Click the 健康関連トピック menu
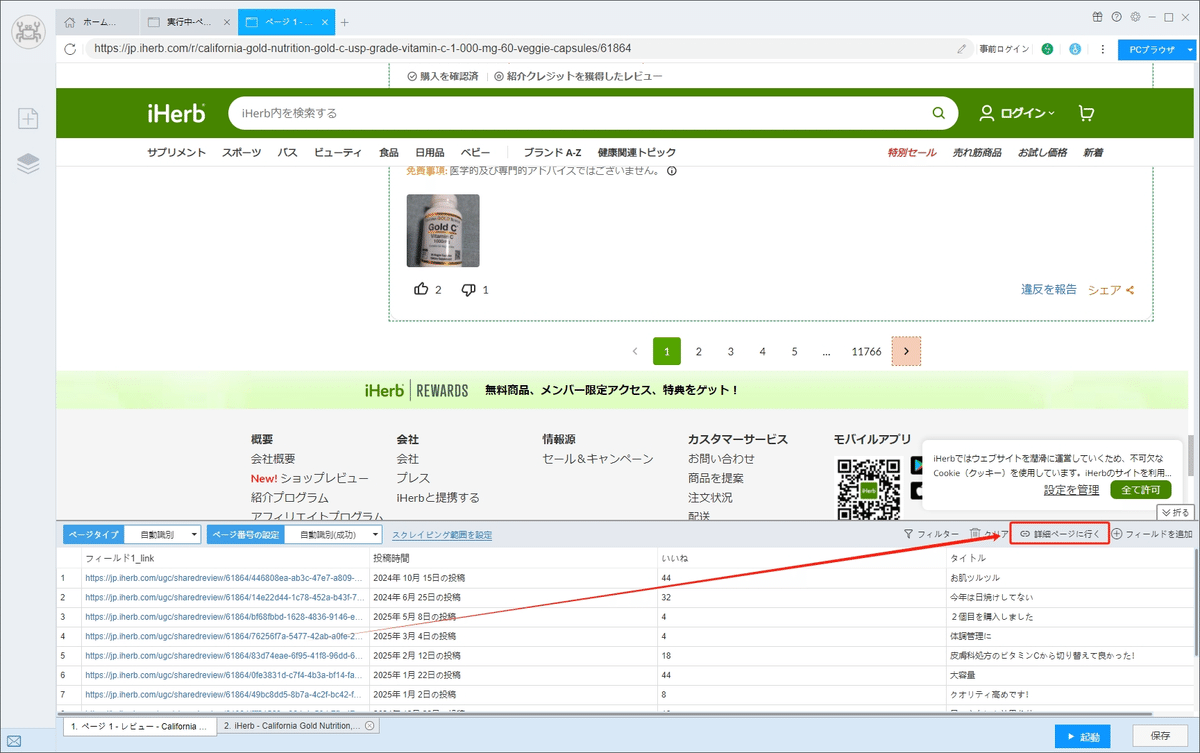The width and height of the screenshot is (1200, 753). coord(636,152)
